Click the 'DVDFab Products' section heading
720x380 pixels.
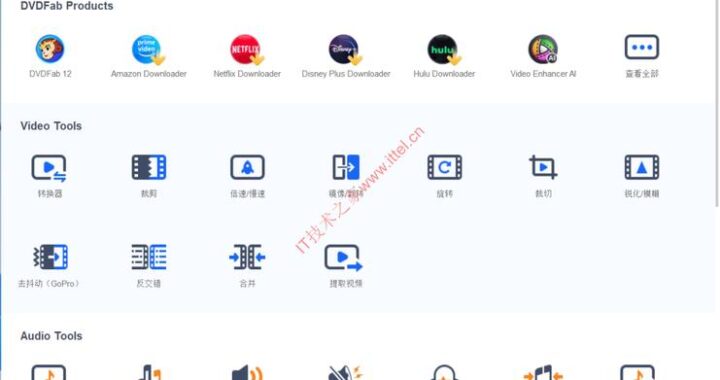[x=67, y=6]
